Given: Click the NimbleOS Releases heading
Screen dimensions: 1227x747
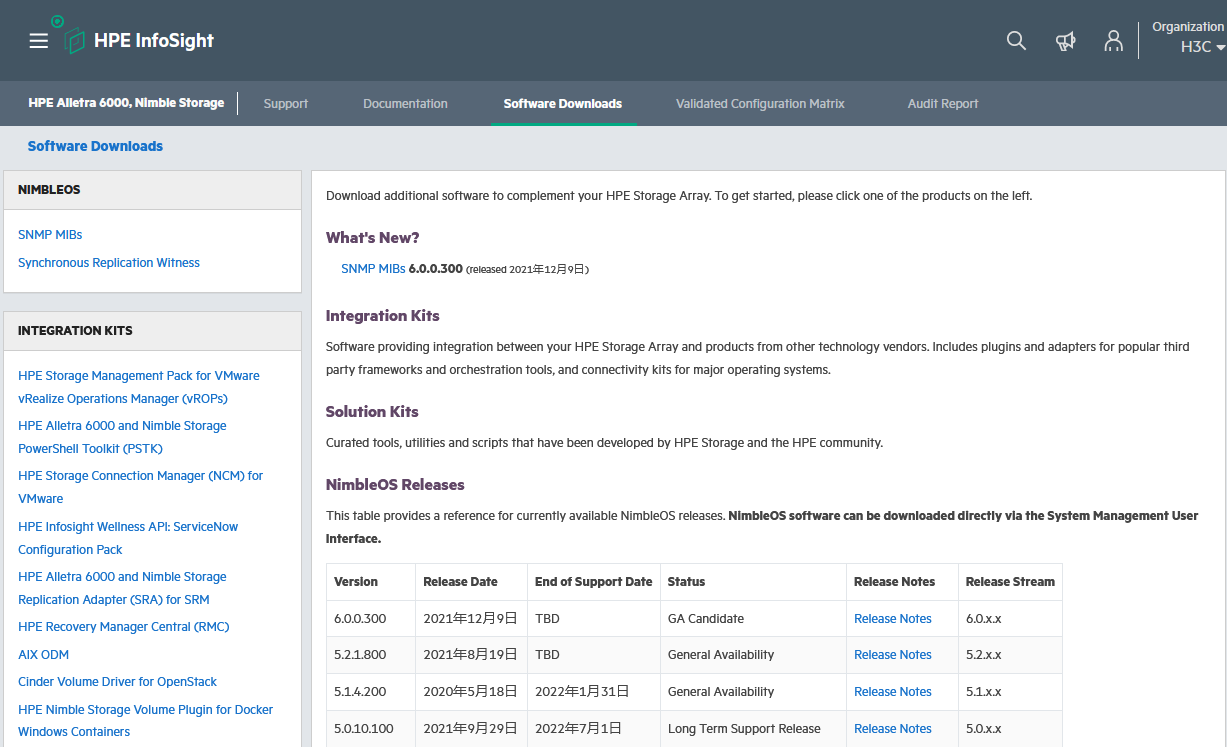Looking at the screenshot, I should point(395,485).
